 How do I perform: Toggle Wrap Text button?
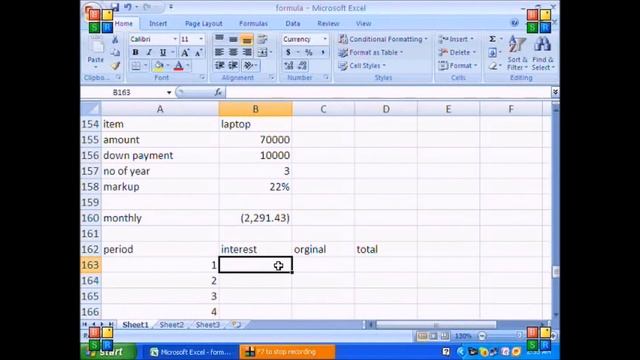click(x=262, y=39)
